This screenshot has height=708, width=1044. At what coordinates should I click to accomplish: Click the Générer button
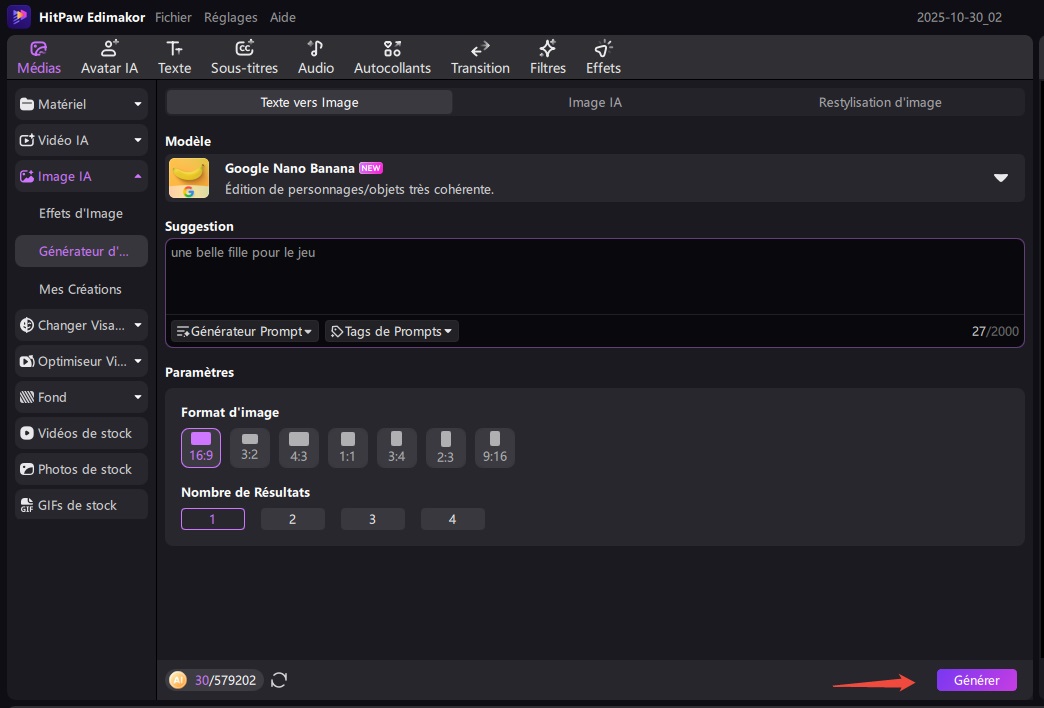(x=976, y=680)
